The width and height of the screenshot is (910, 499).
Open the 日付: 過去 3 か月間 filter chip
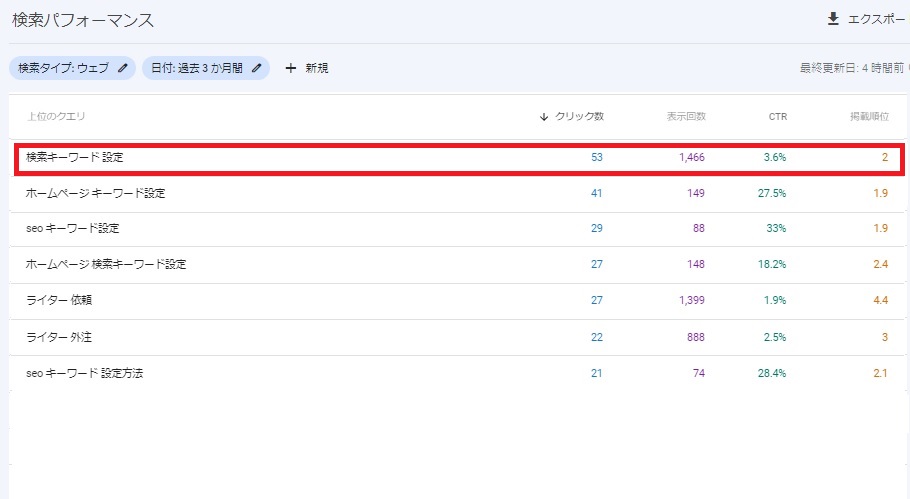tap(206, 68)
